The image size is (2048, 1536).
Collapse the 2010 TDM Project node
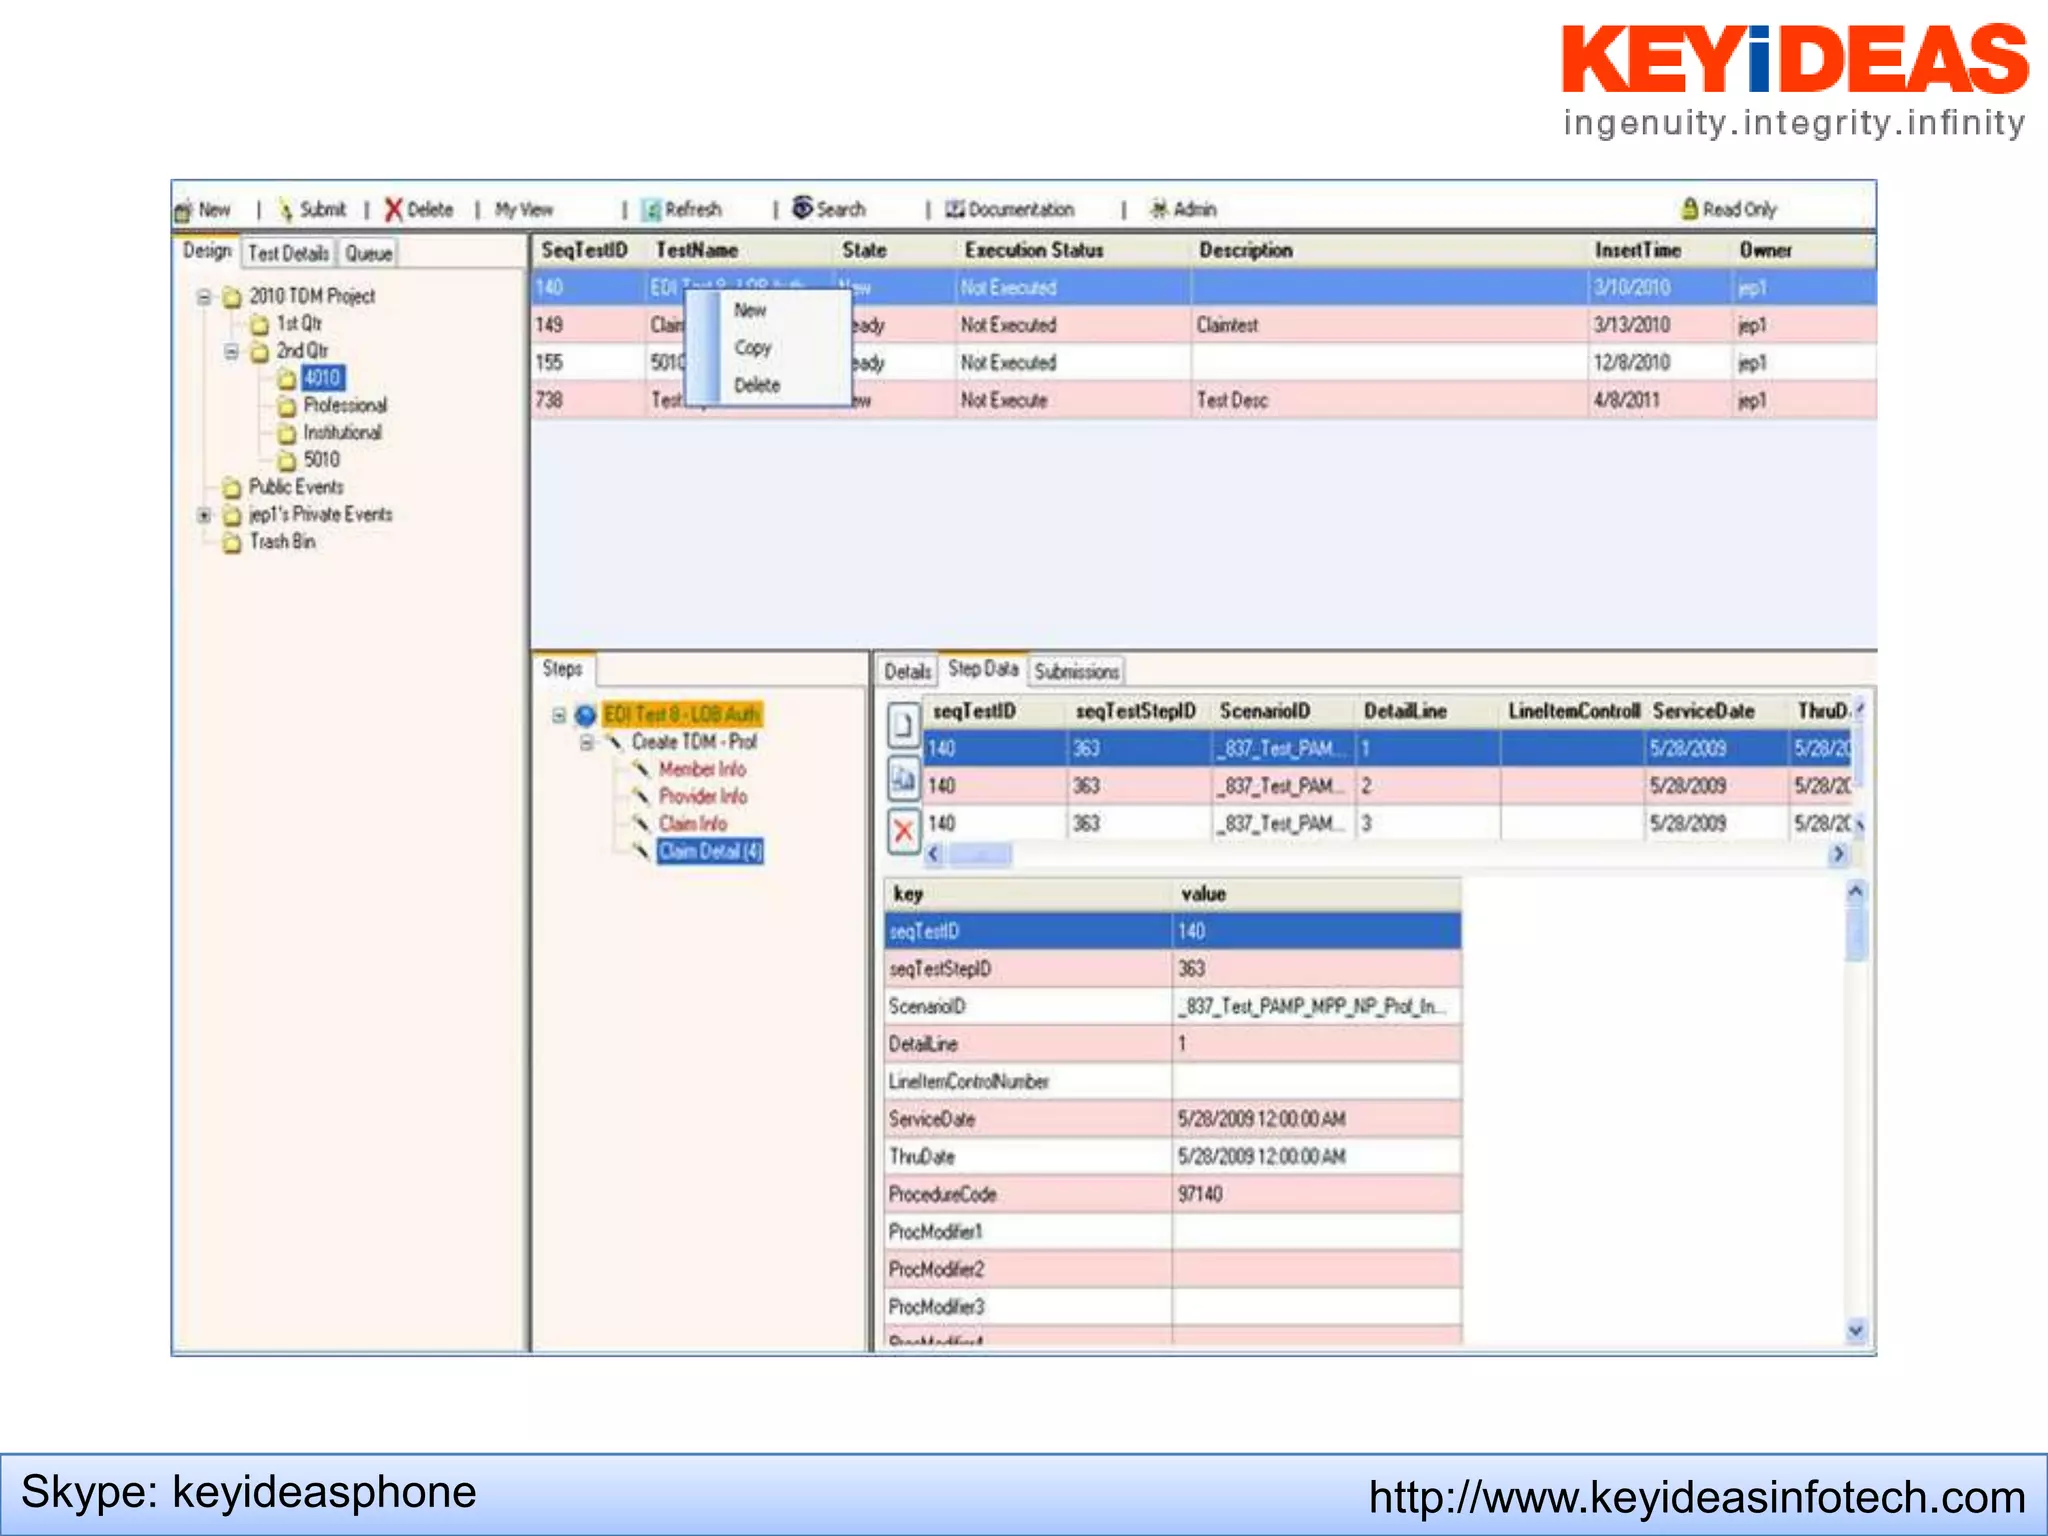coord(204,297)
